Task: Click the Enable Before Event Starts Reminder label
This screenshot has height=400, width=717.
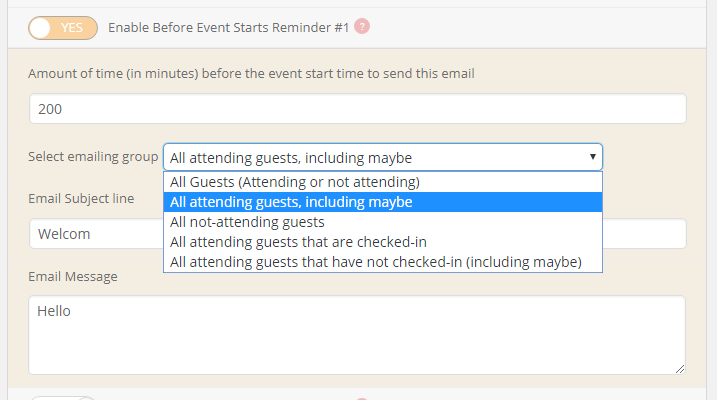Action: click(229, 27)
